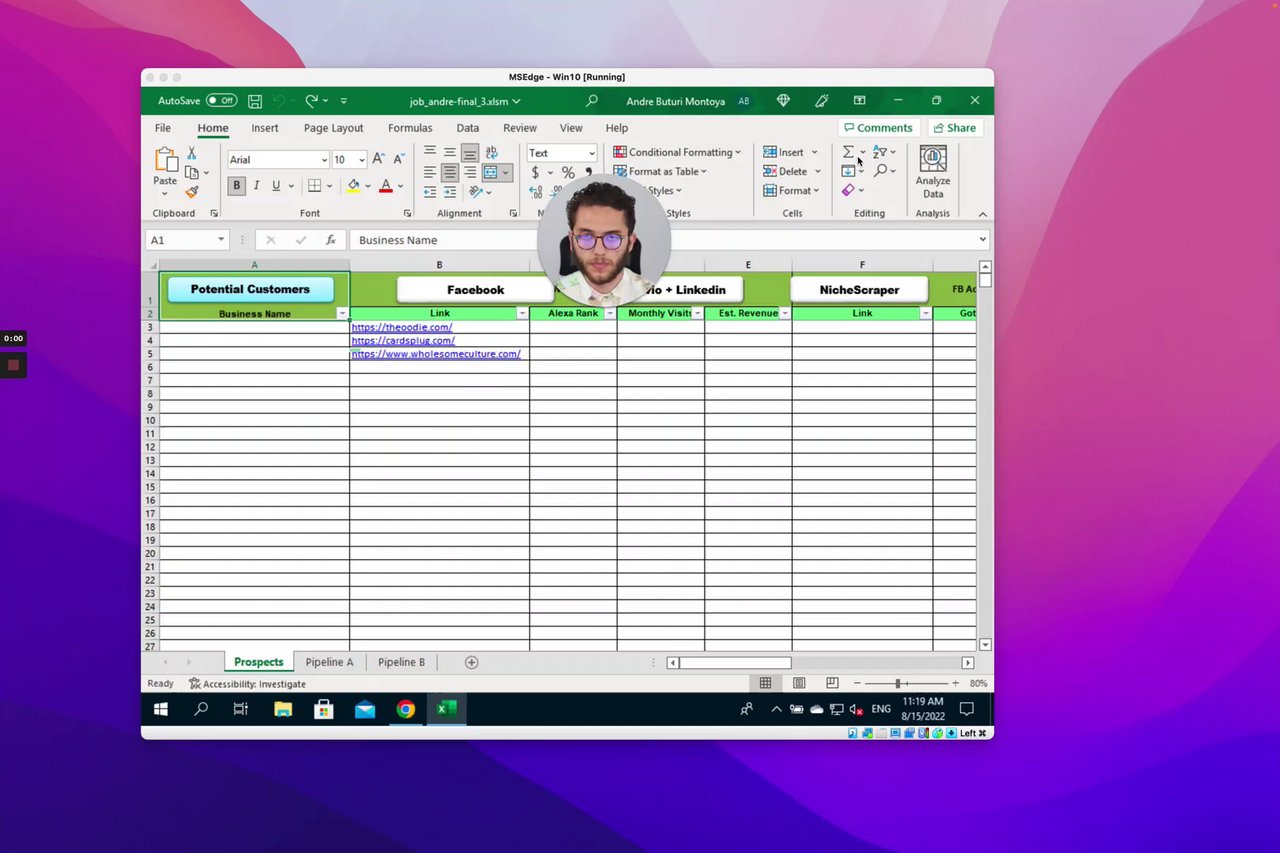The image size is (1280, 853).
Task: Open Find & Select magnifier icon
Action: click(x=880, y=171)
